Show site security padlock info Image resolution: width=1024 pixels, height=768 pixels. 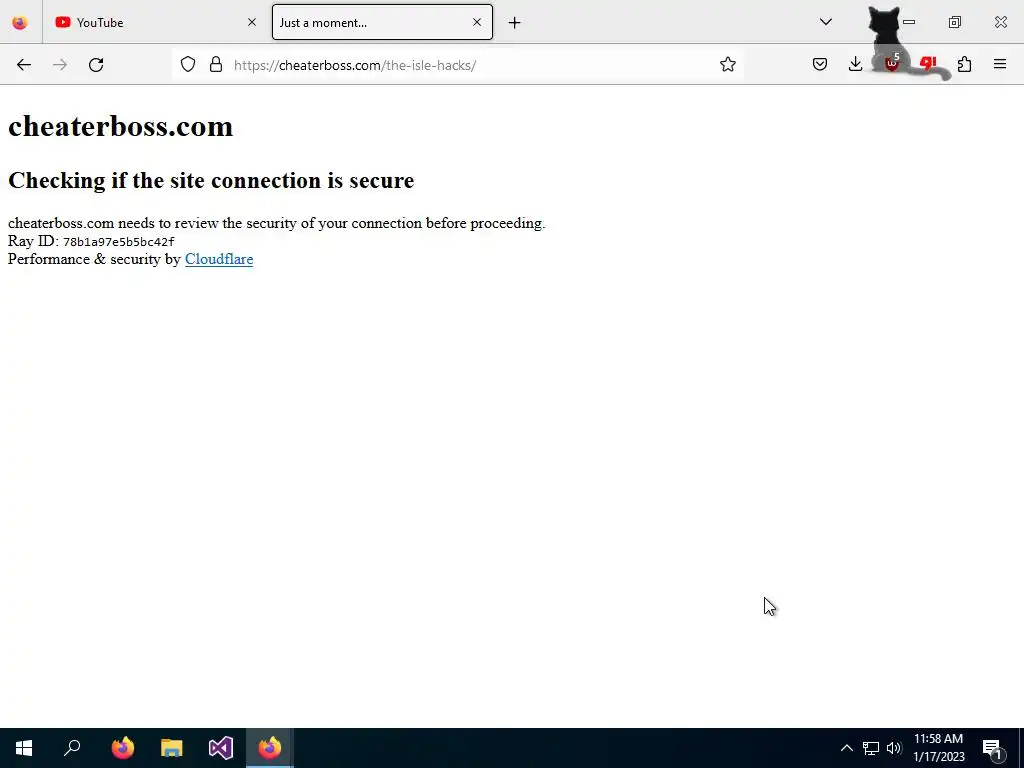click(216, 65)
